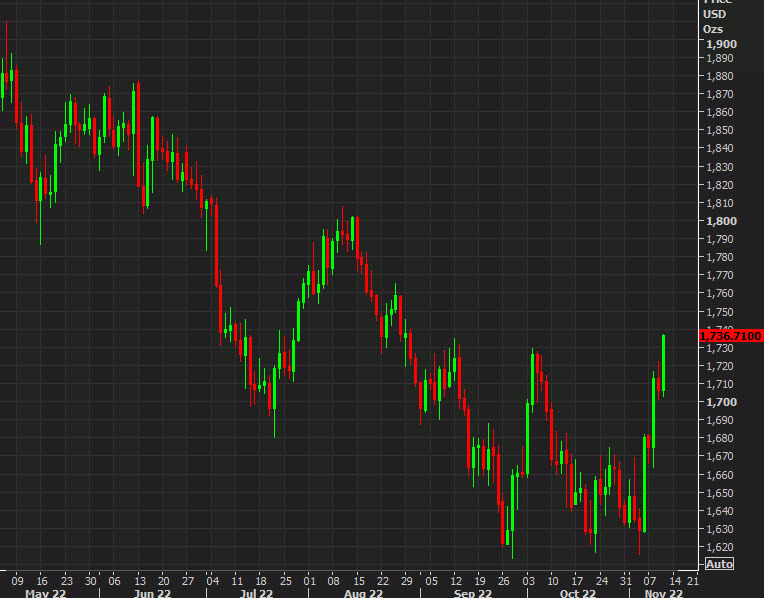This screenshot has height=598, width=764.
Task: Click the 09 date tick in May
Action: (x=17, y=581)
